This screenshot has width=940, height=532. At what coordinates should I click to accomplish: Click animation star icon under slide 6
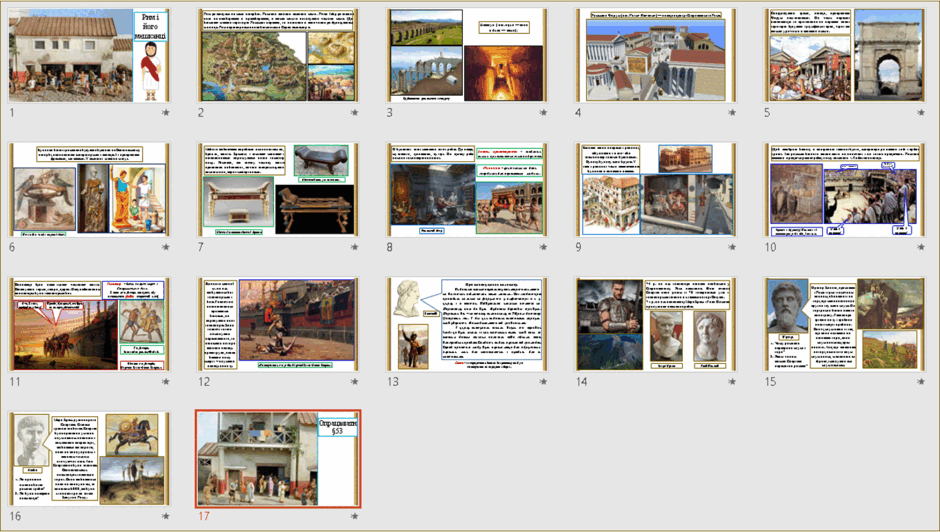click(165, 247)
